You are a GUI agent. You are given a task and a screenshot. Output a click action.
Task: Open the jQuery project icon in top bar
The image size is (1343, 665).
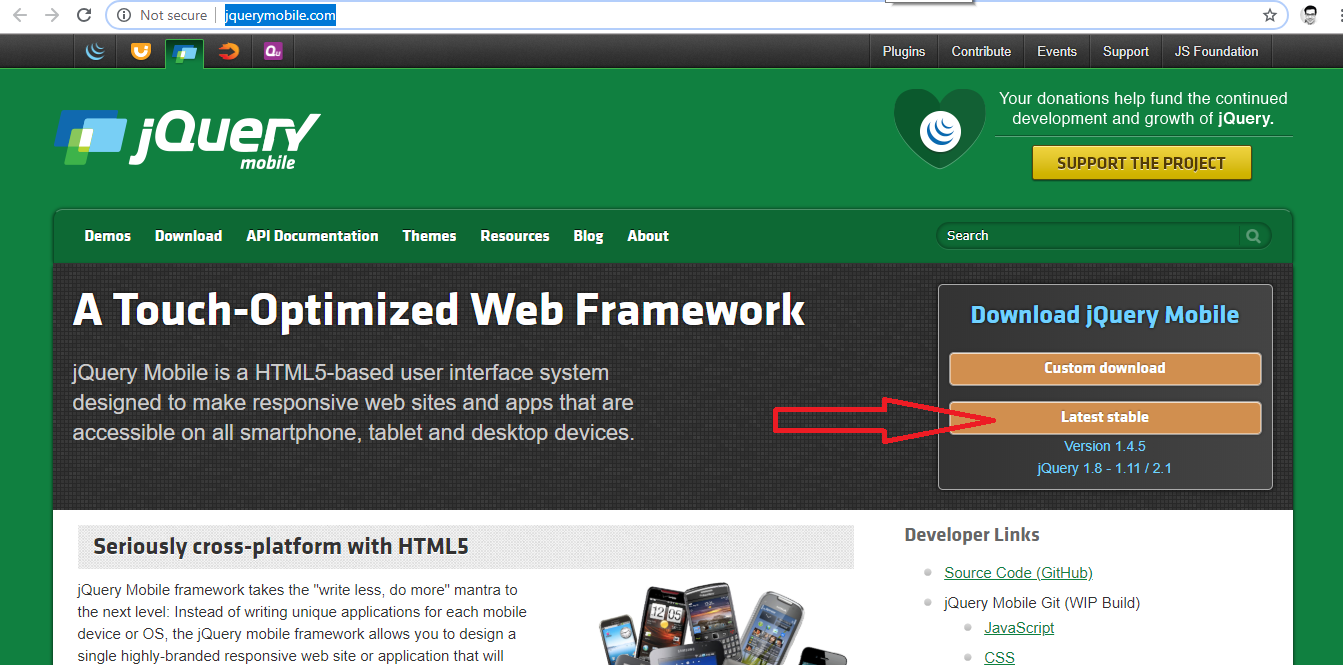click(96, 52)
